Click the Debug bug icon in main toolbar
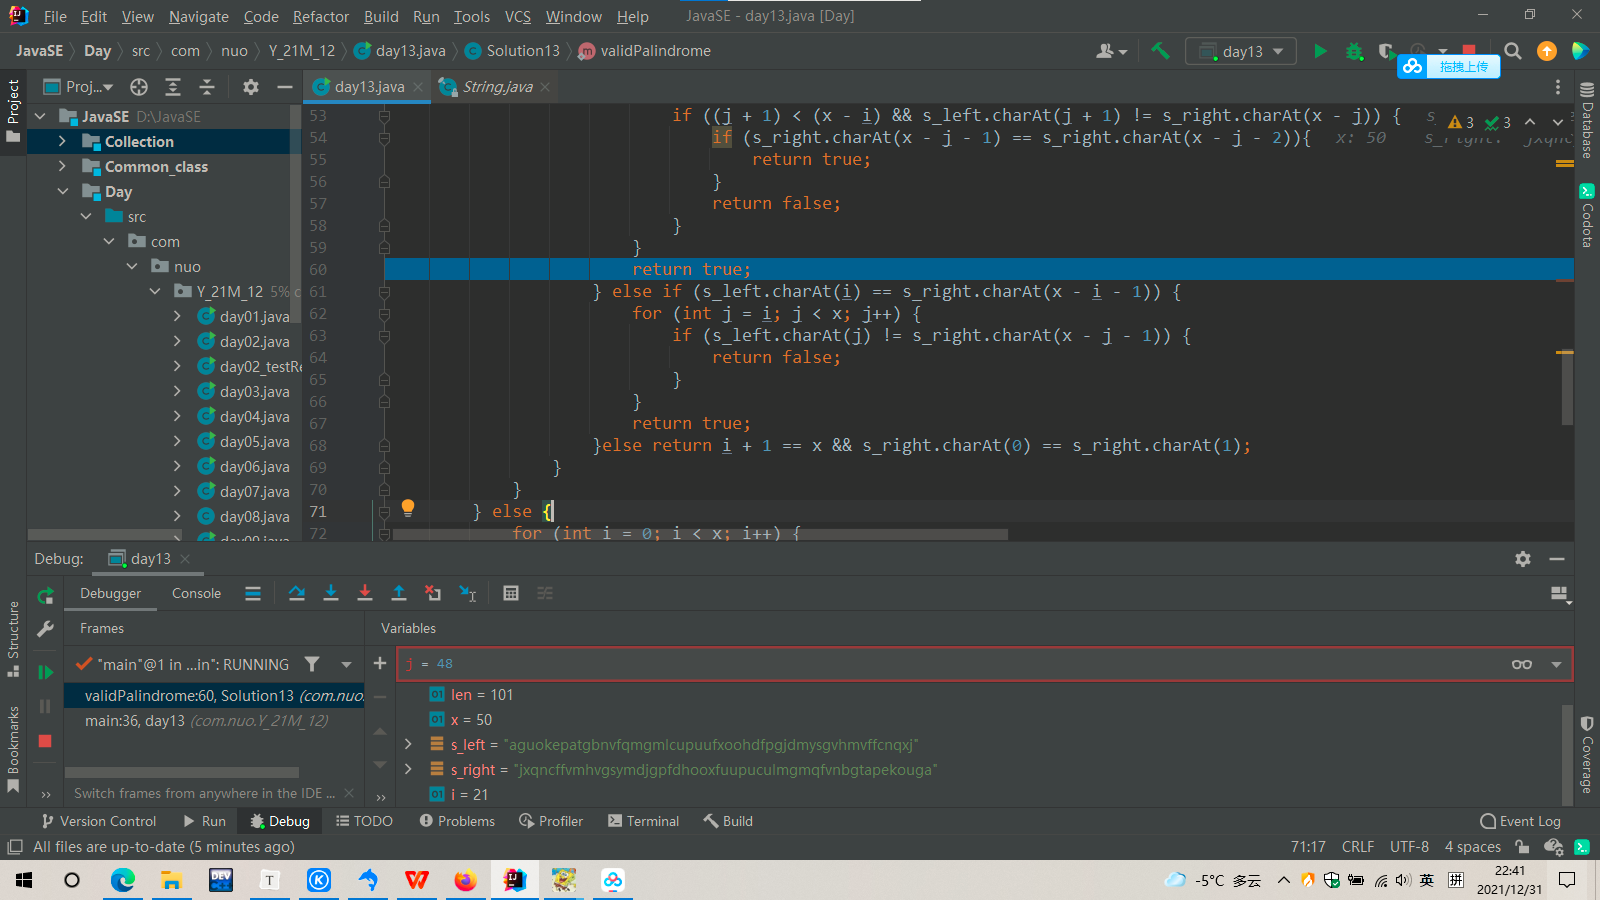 1354,51
